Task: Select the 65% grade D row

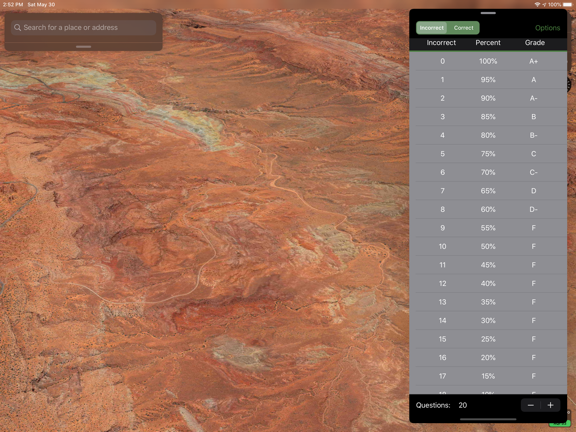Action: (x=488, y=191)
